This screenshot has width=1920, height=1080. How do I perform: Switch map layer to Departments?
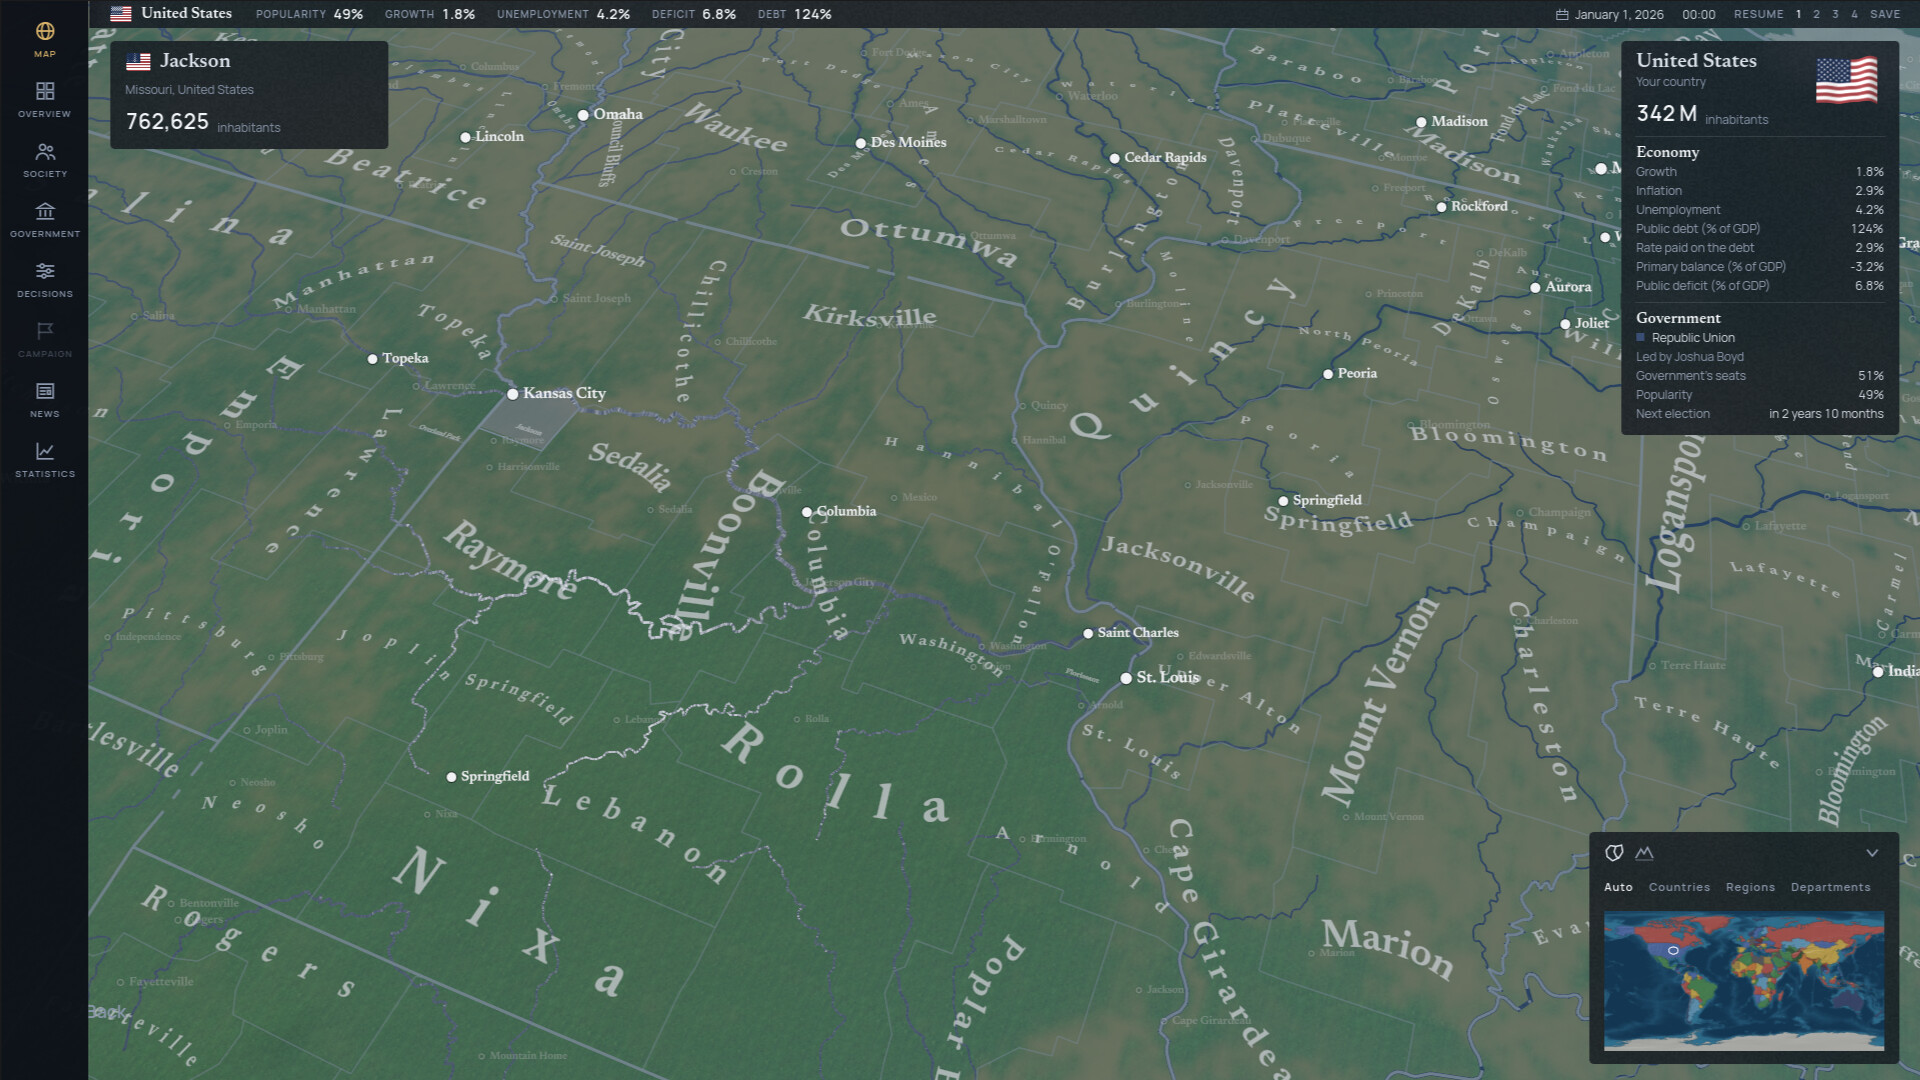click(x=1830, y=887)
